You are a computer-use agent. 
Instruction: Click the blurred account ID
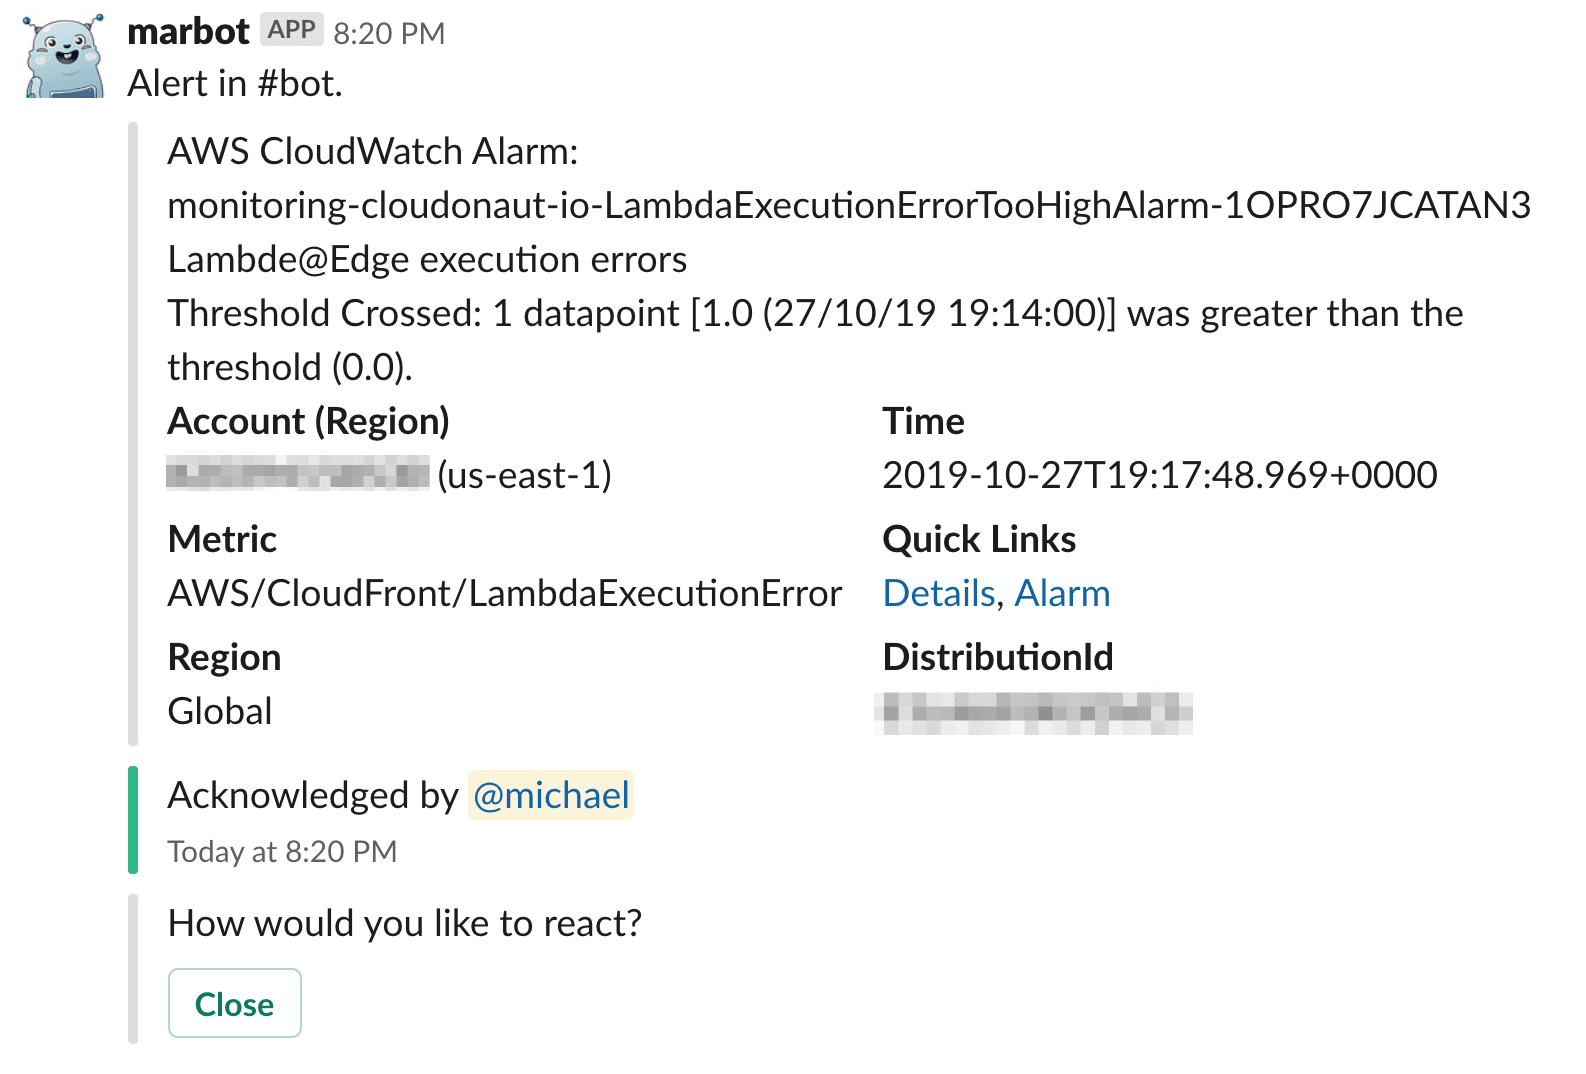298,474
